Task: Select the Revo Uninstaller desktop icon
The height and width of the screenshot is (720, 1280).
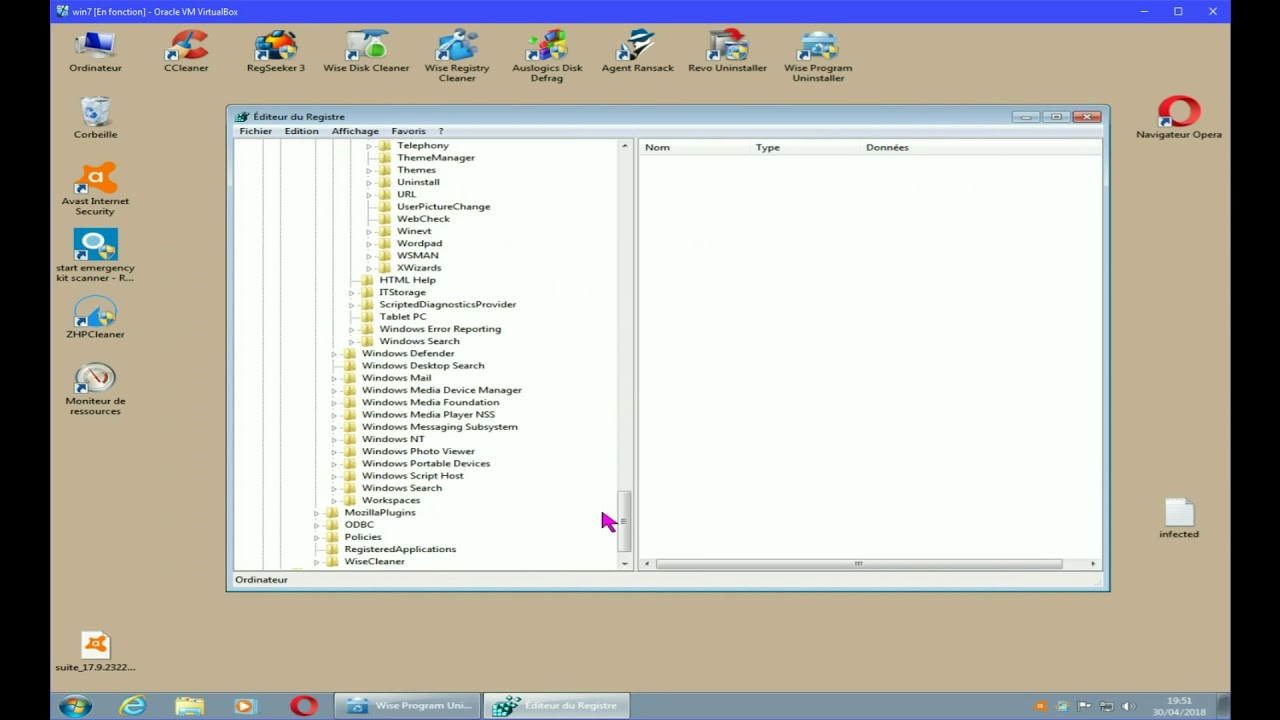Action: 727,52
